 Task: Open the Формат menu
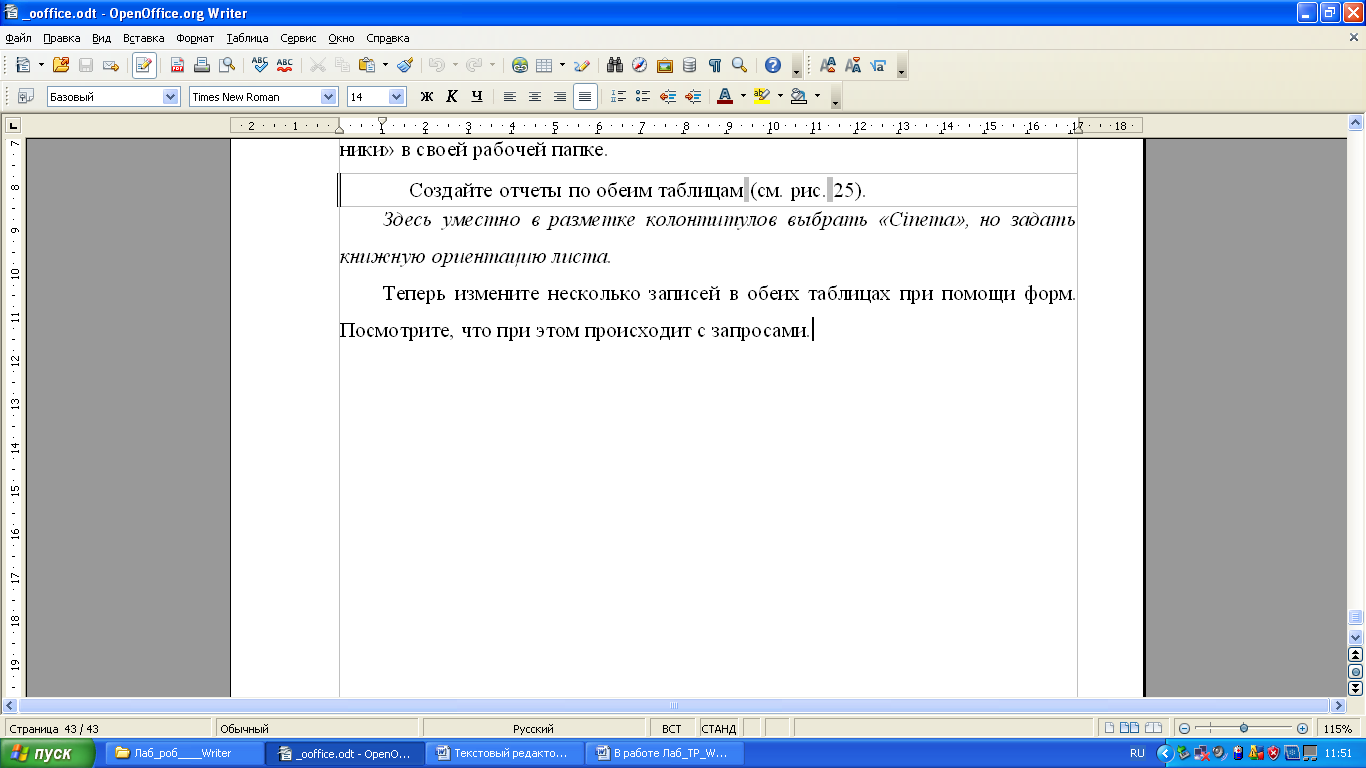tap(195, 38)
